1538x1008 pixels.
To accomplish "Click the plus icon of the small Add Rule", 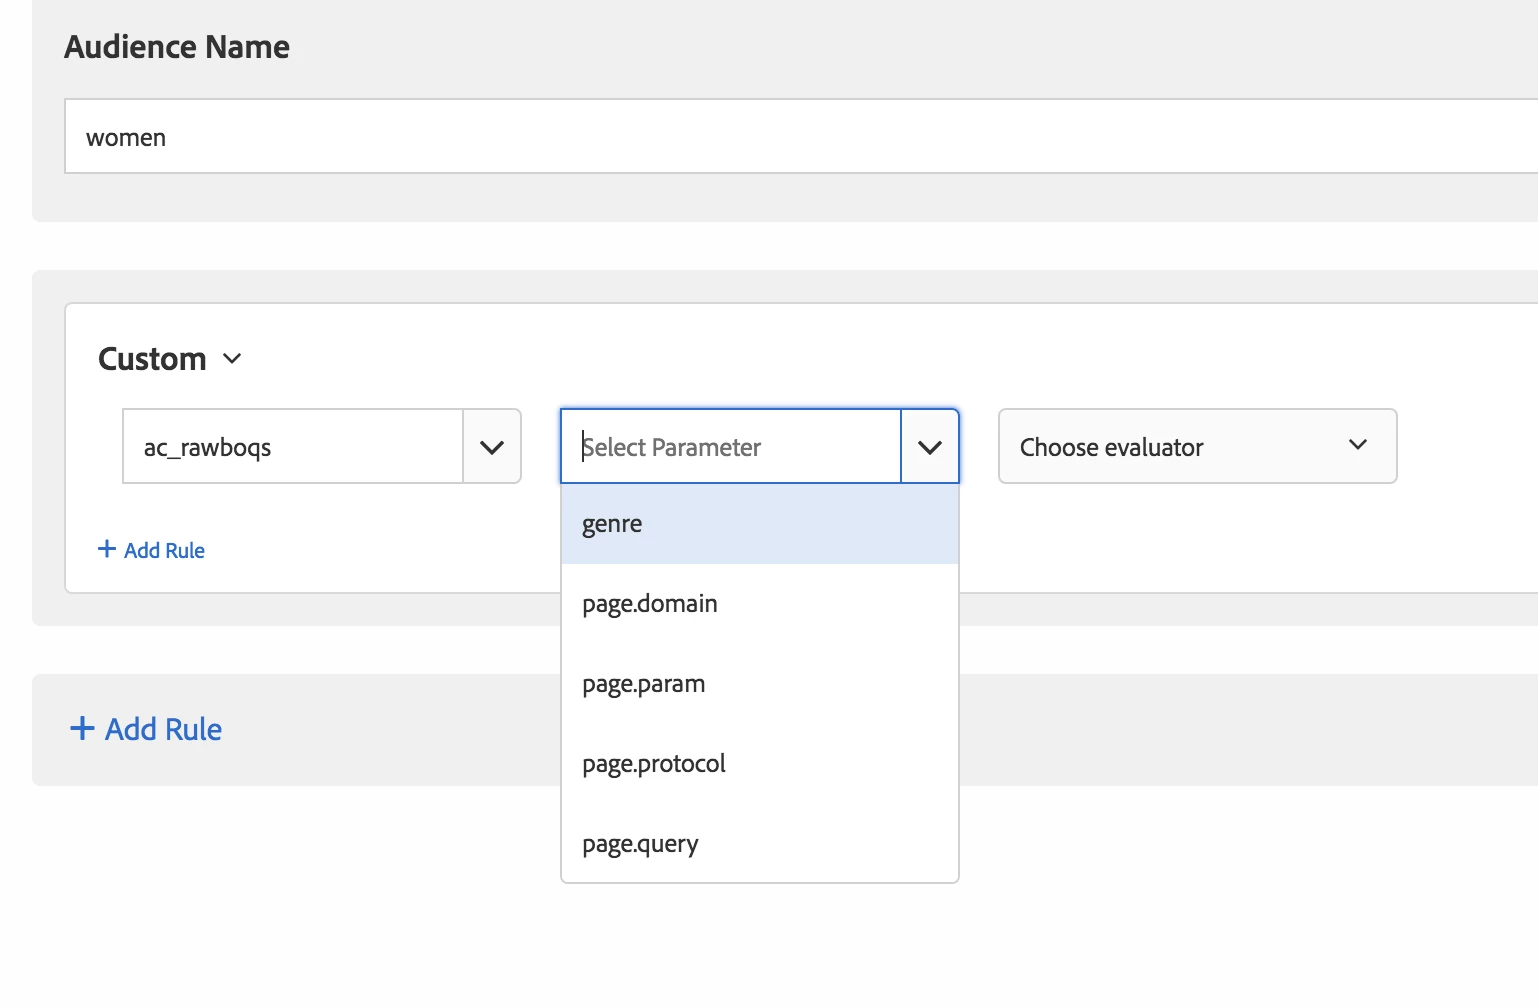I will (x=107, y=549).
